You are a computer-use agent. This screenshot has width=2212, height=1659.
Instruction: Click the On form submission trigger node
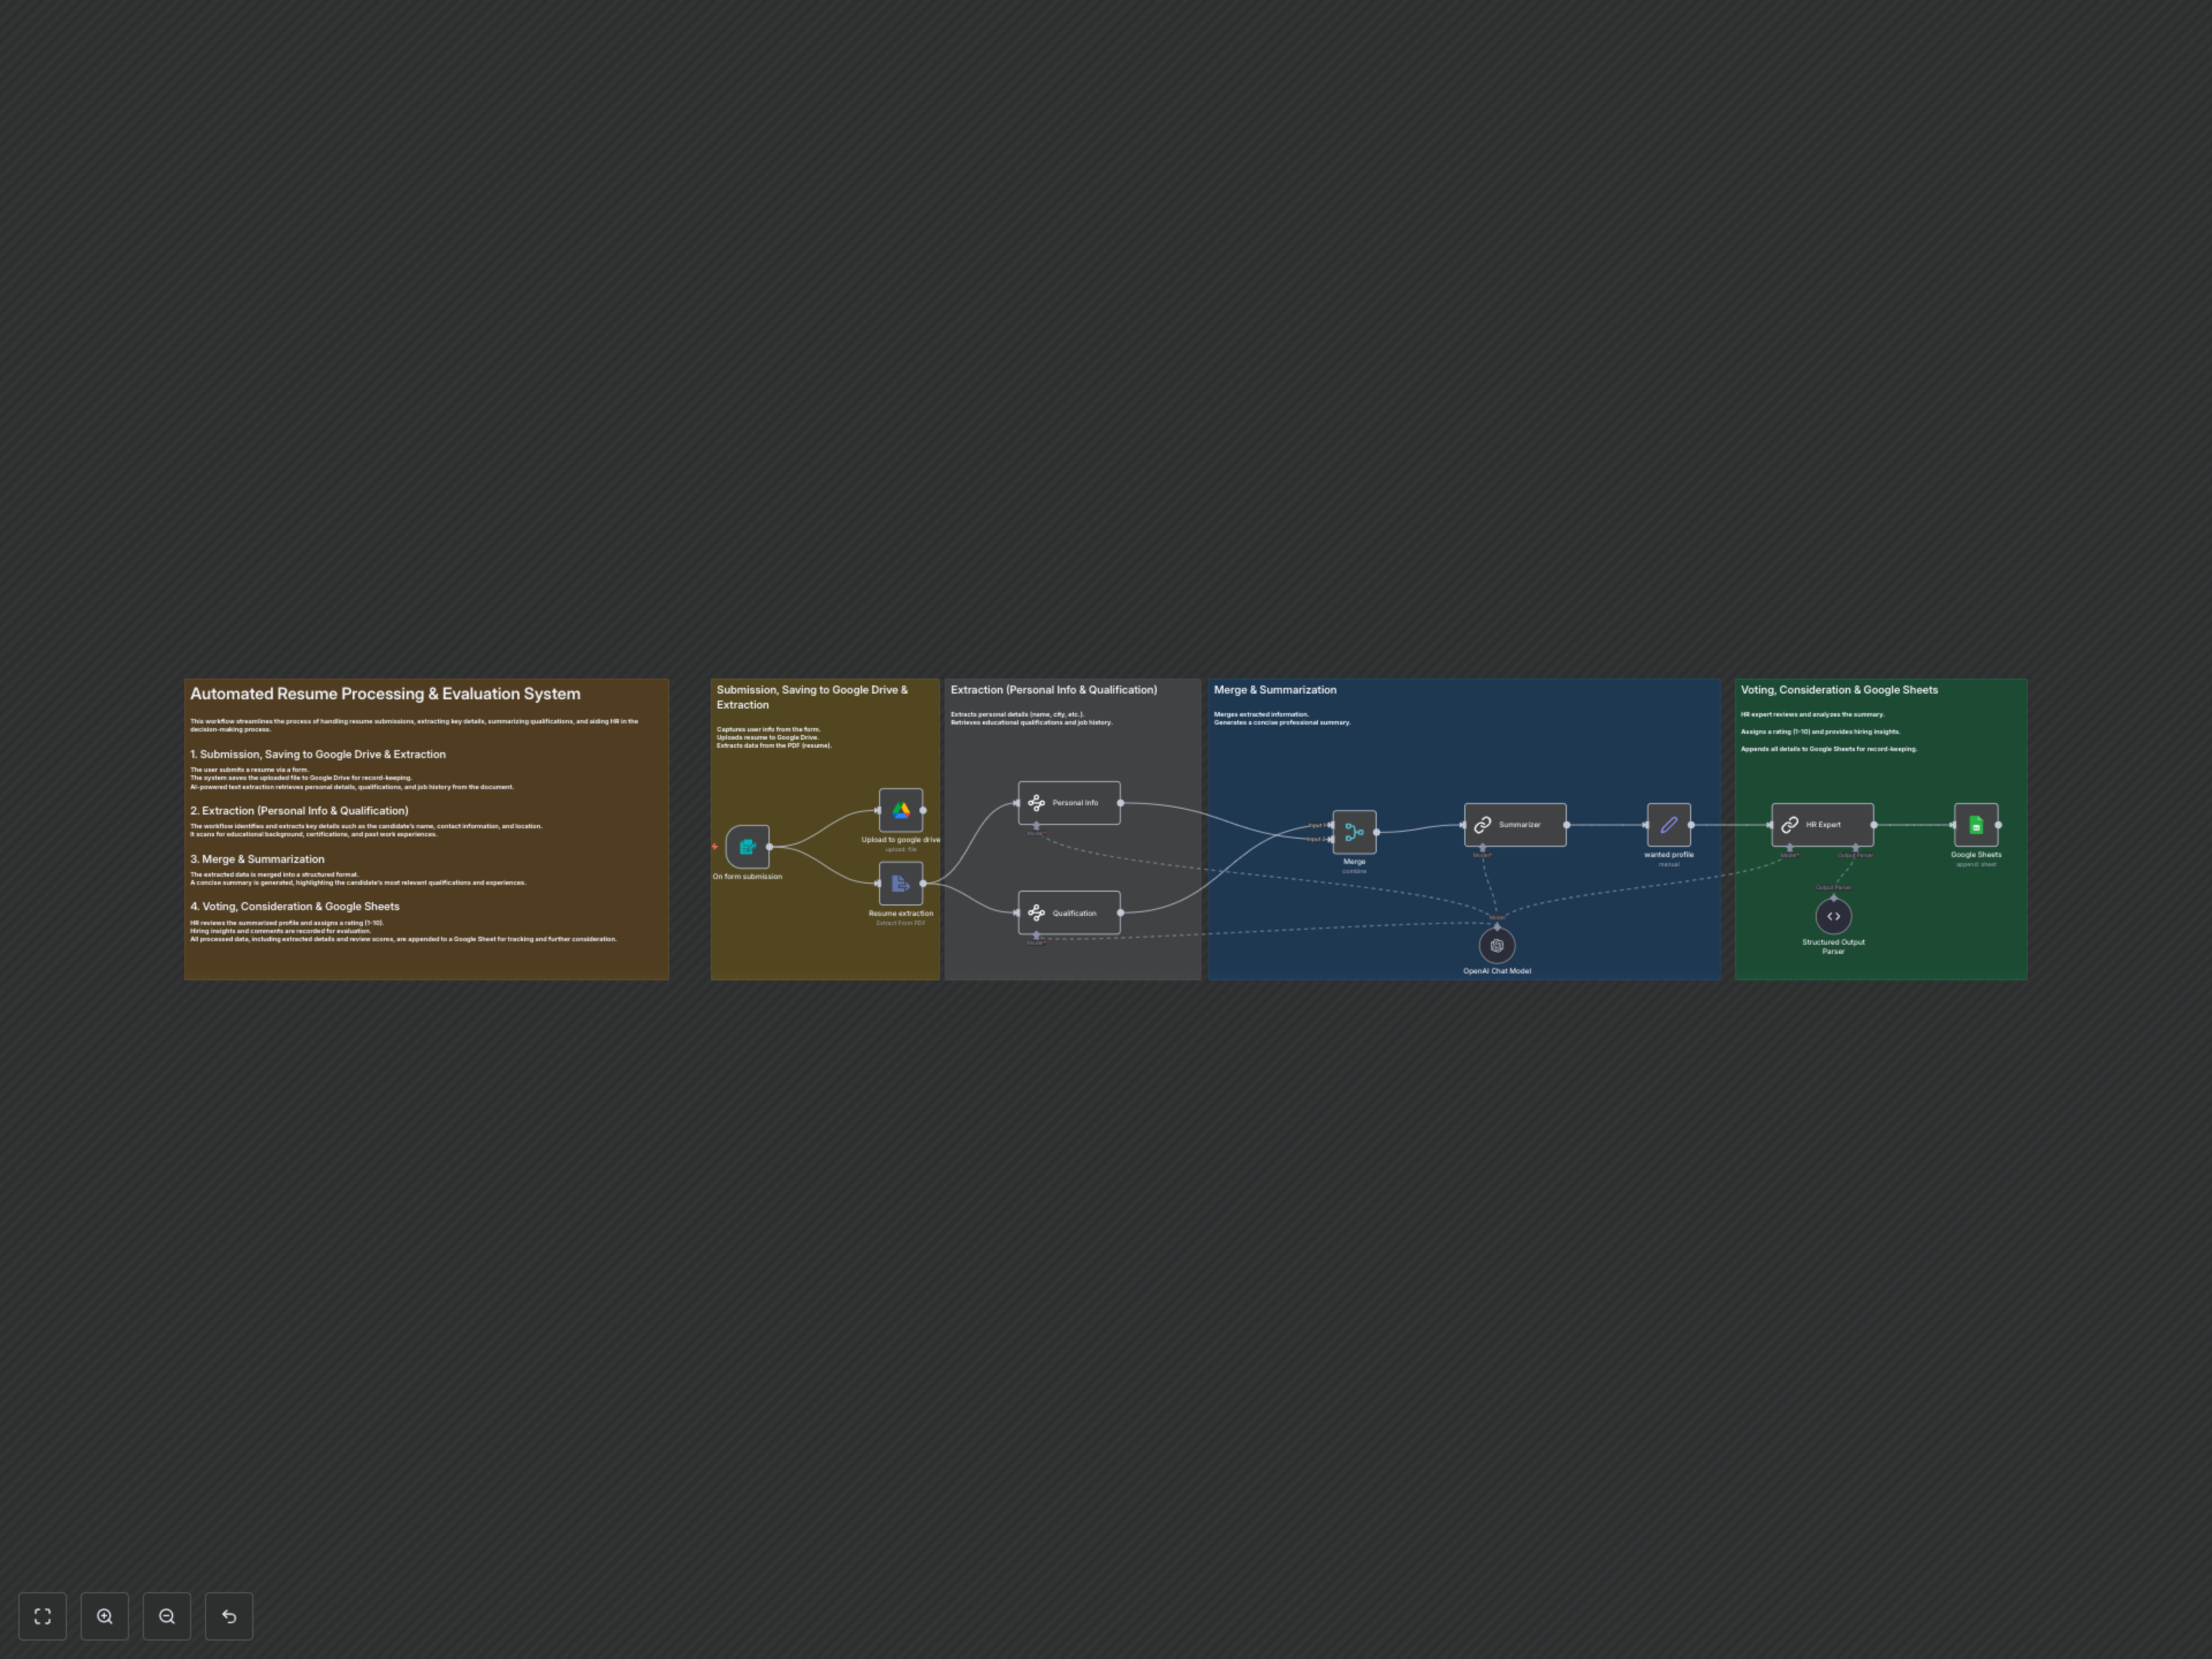(x=747, y=847)
